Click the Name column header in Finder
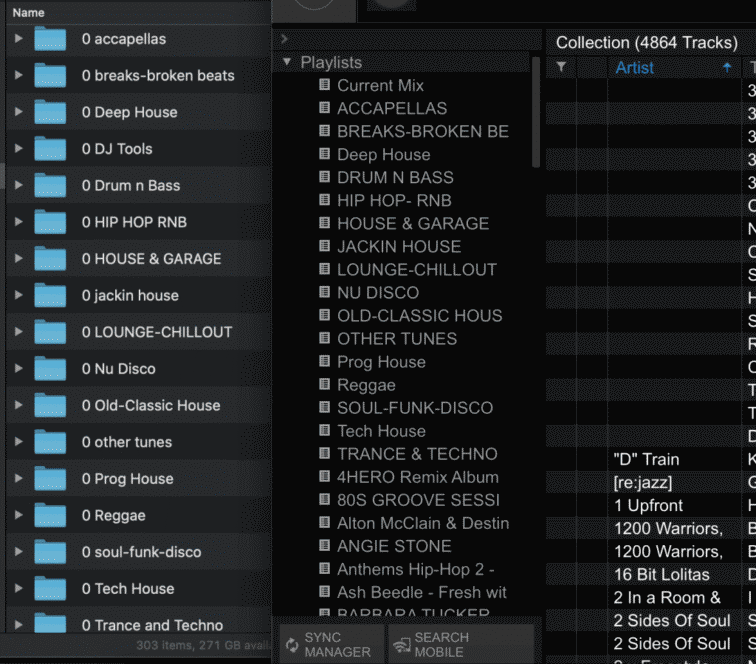 (x=29, y=13)
